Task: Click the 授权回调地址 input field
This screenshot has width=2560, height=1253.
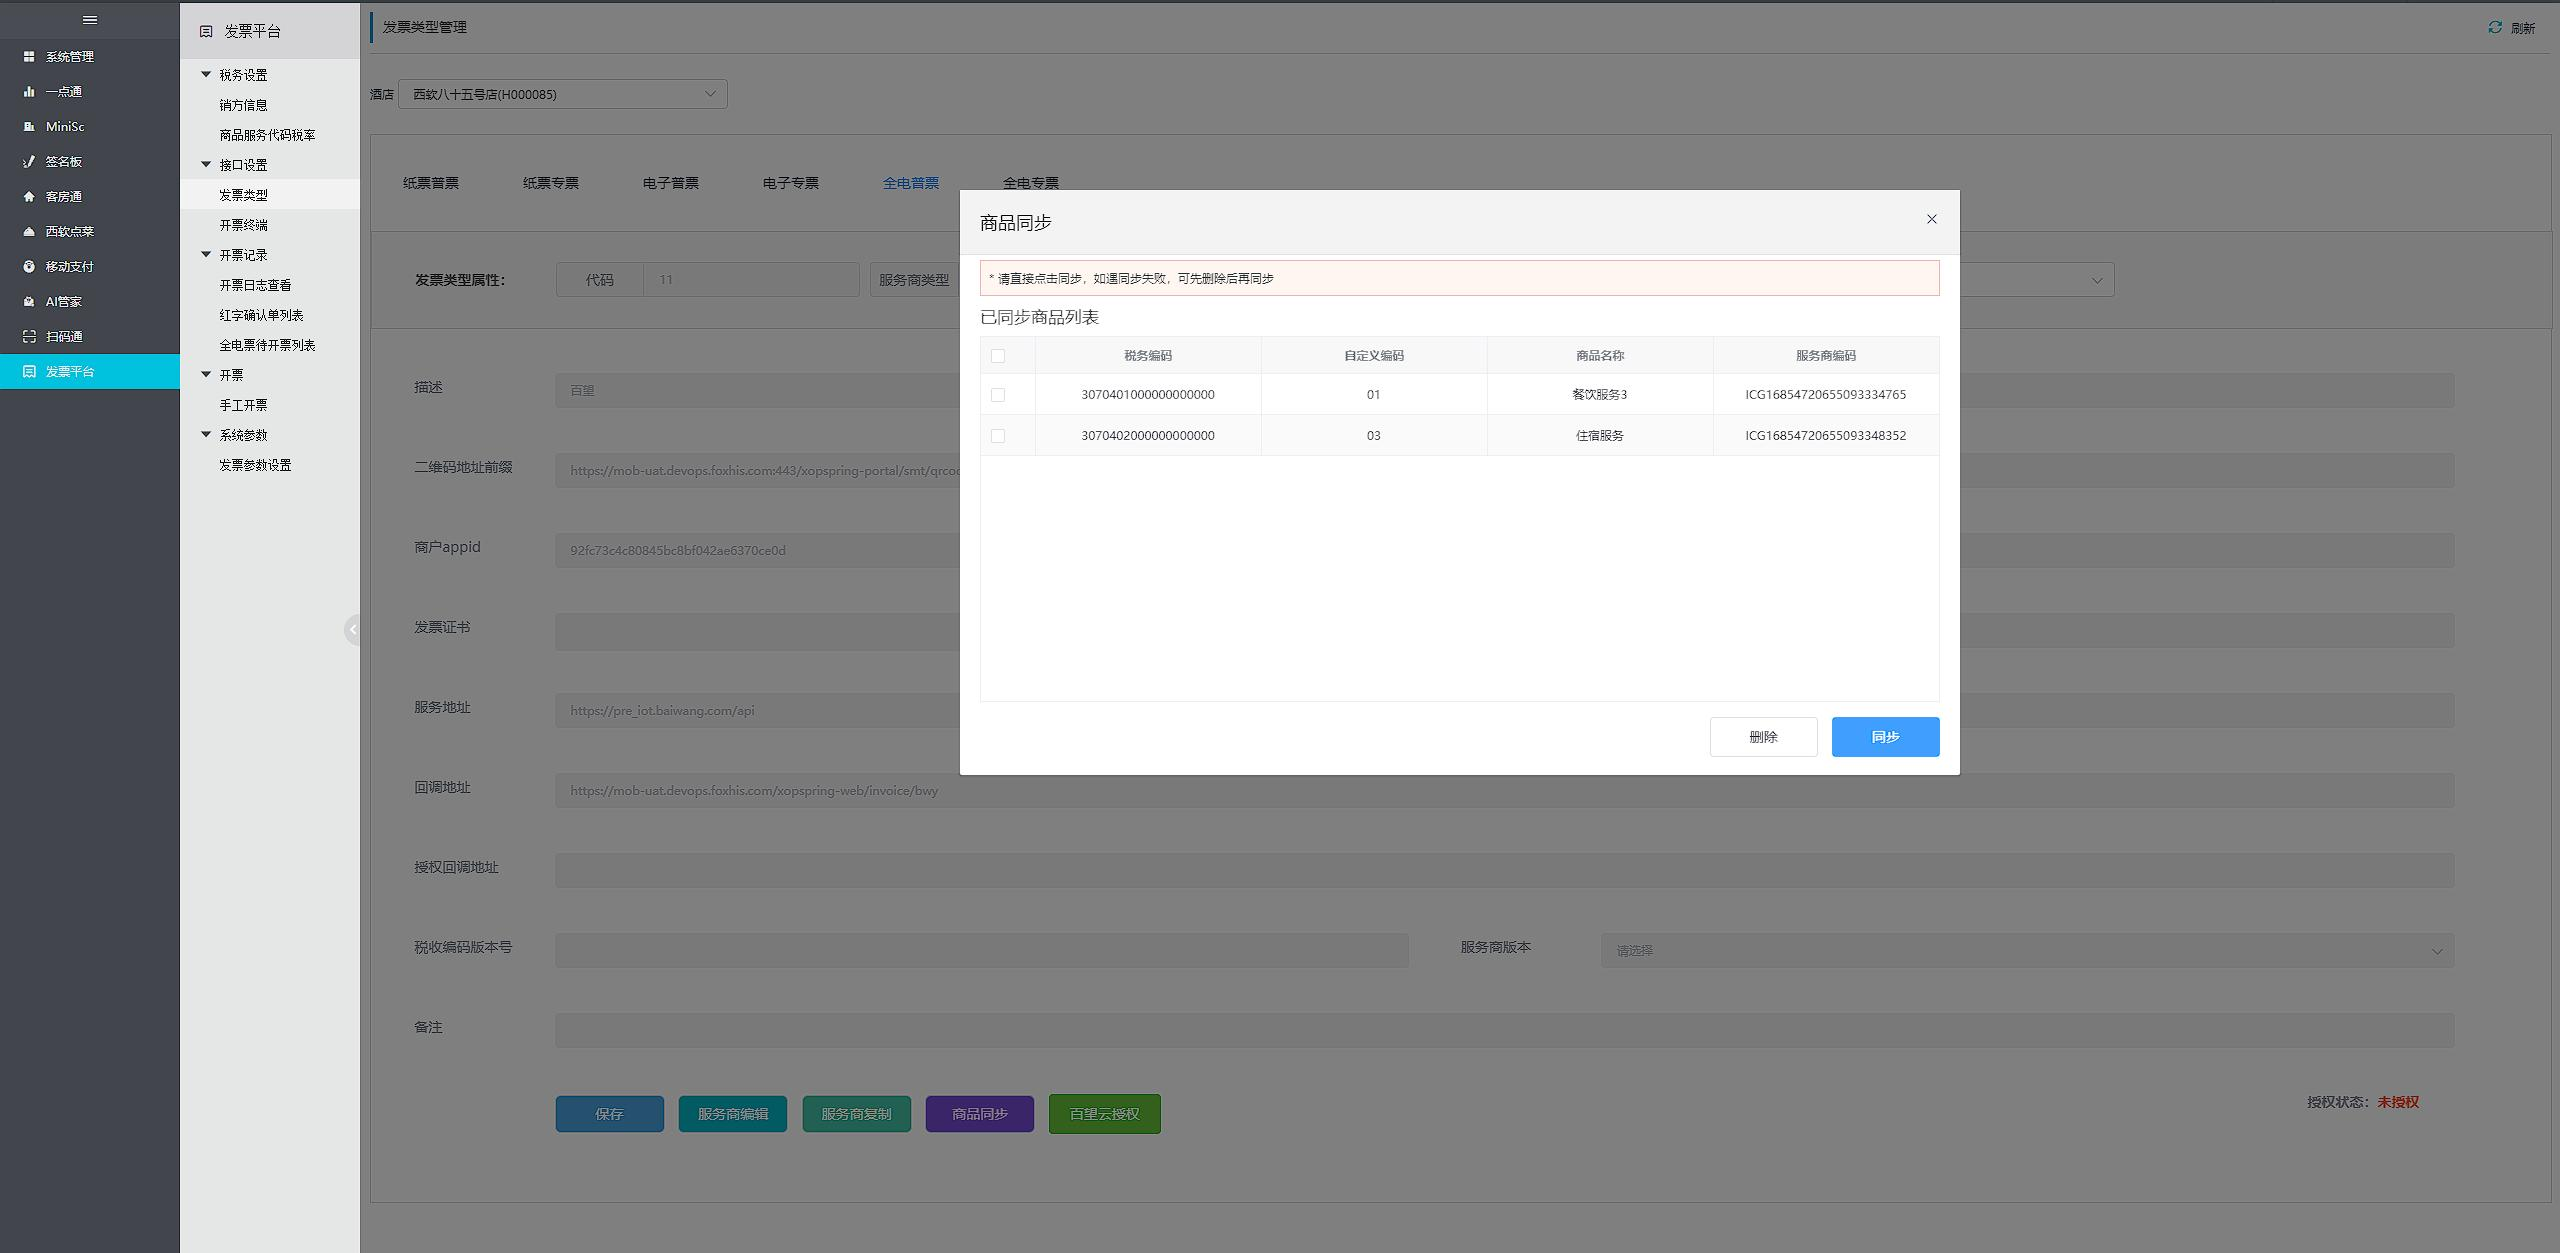Action: (x=1505, y=871)
